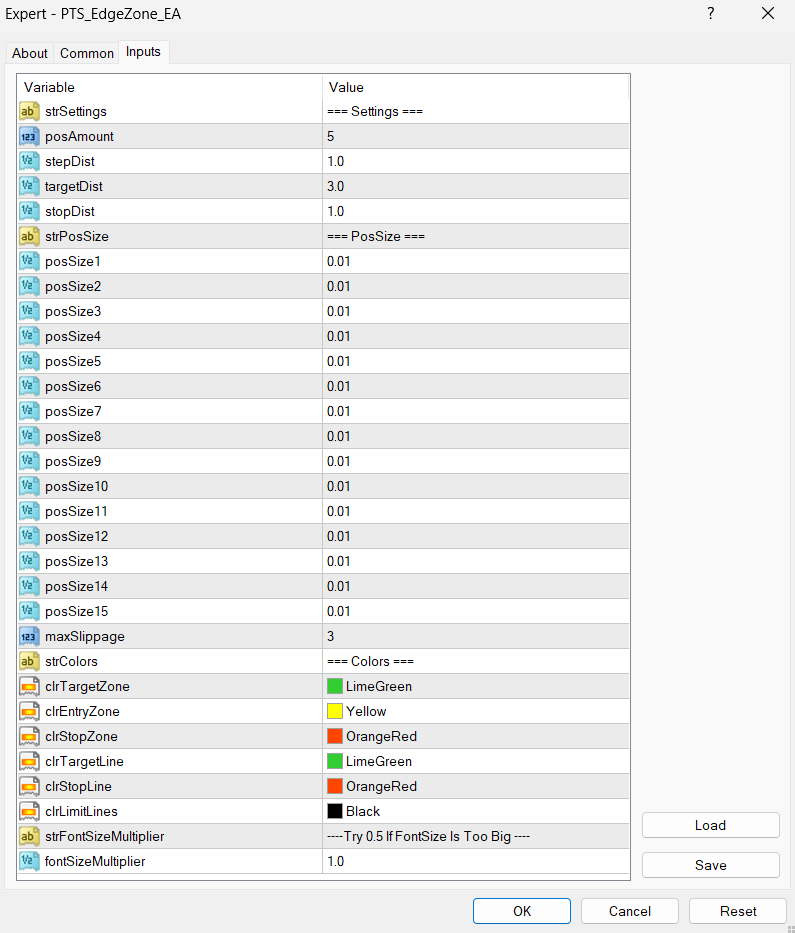Click the Cancel button
This screenshot has width=795, height=933.
[x=630, y=911]
